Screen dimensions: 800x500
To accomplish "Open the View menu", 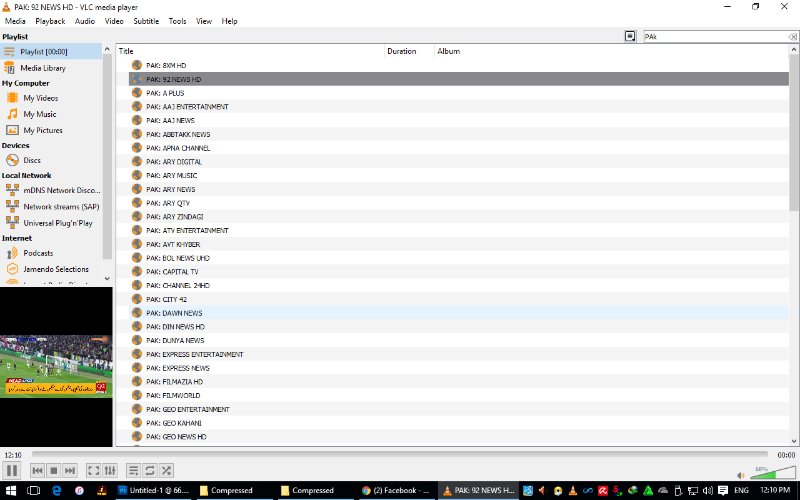I will tap(204, 21).
